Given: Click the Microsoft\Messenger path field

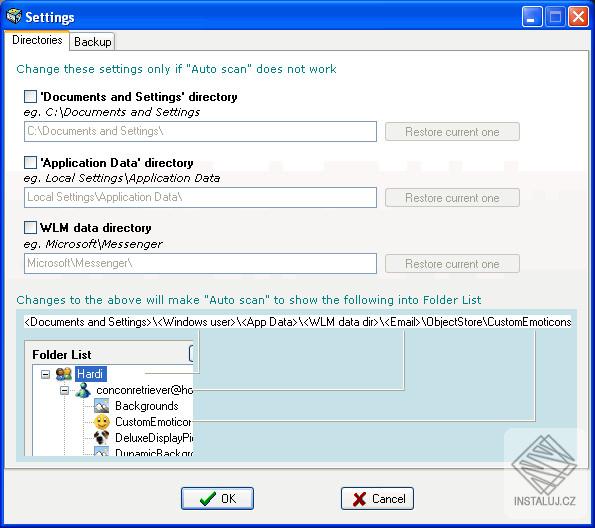Looking at the screenshot, I should coord(200,263).
